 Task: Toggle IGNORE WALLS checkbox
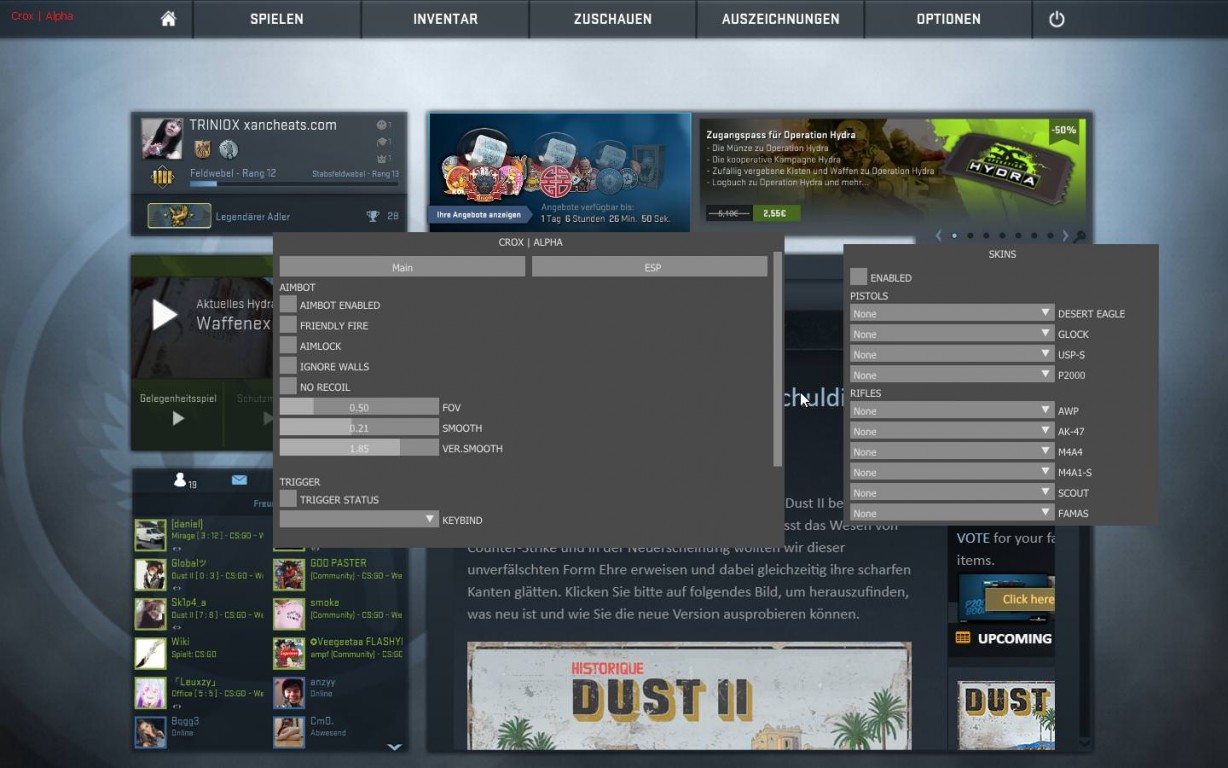(x=288, y=366)
